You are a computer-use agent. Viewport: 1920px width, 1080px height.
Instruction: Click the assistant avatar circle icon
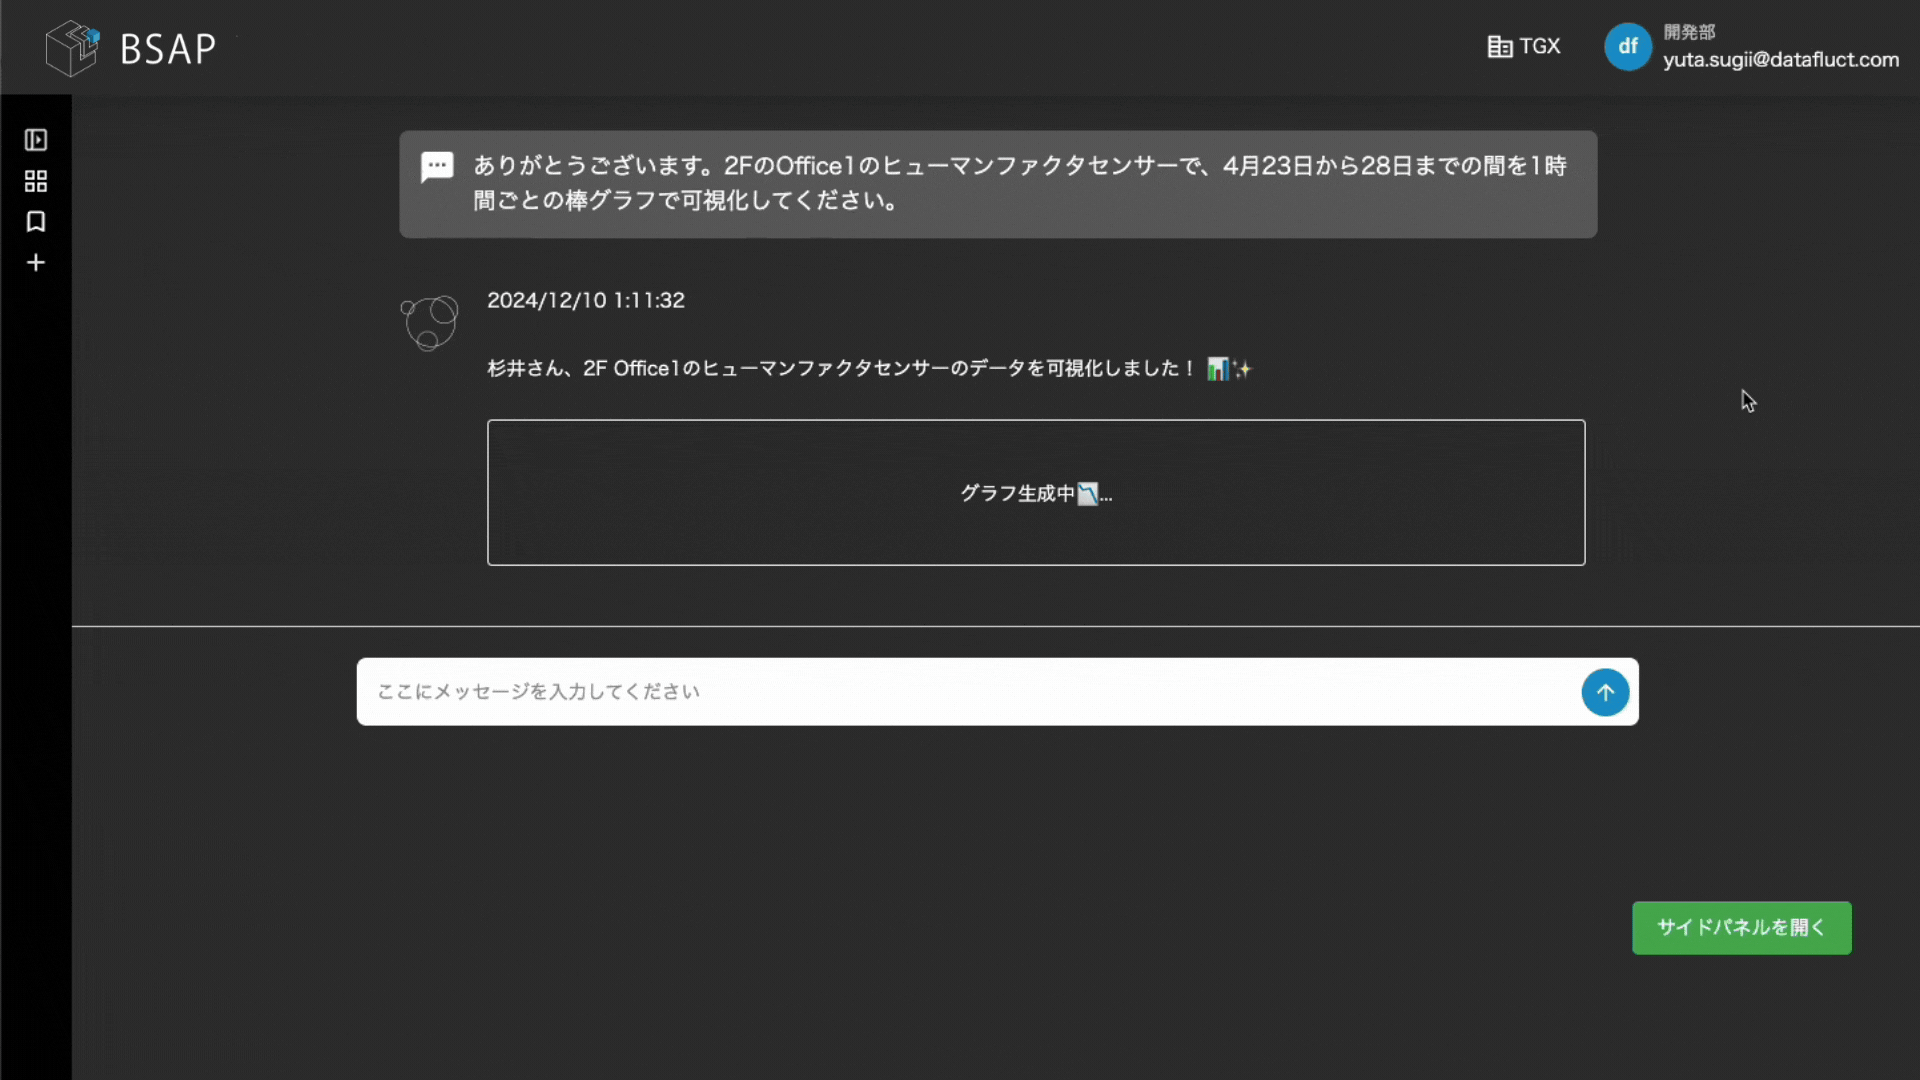430,322
